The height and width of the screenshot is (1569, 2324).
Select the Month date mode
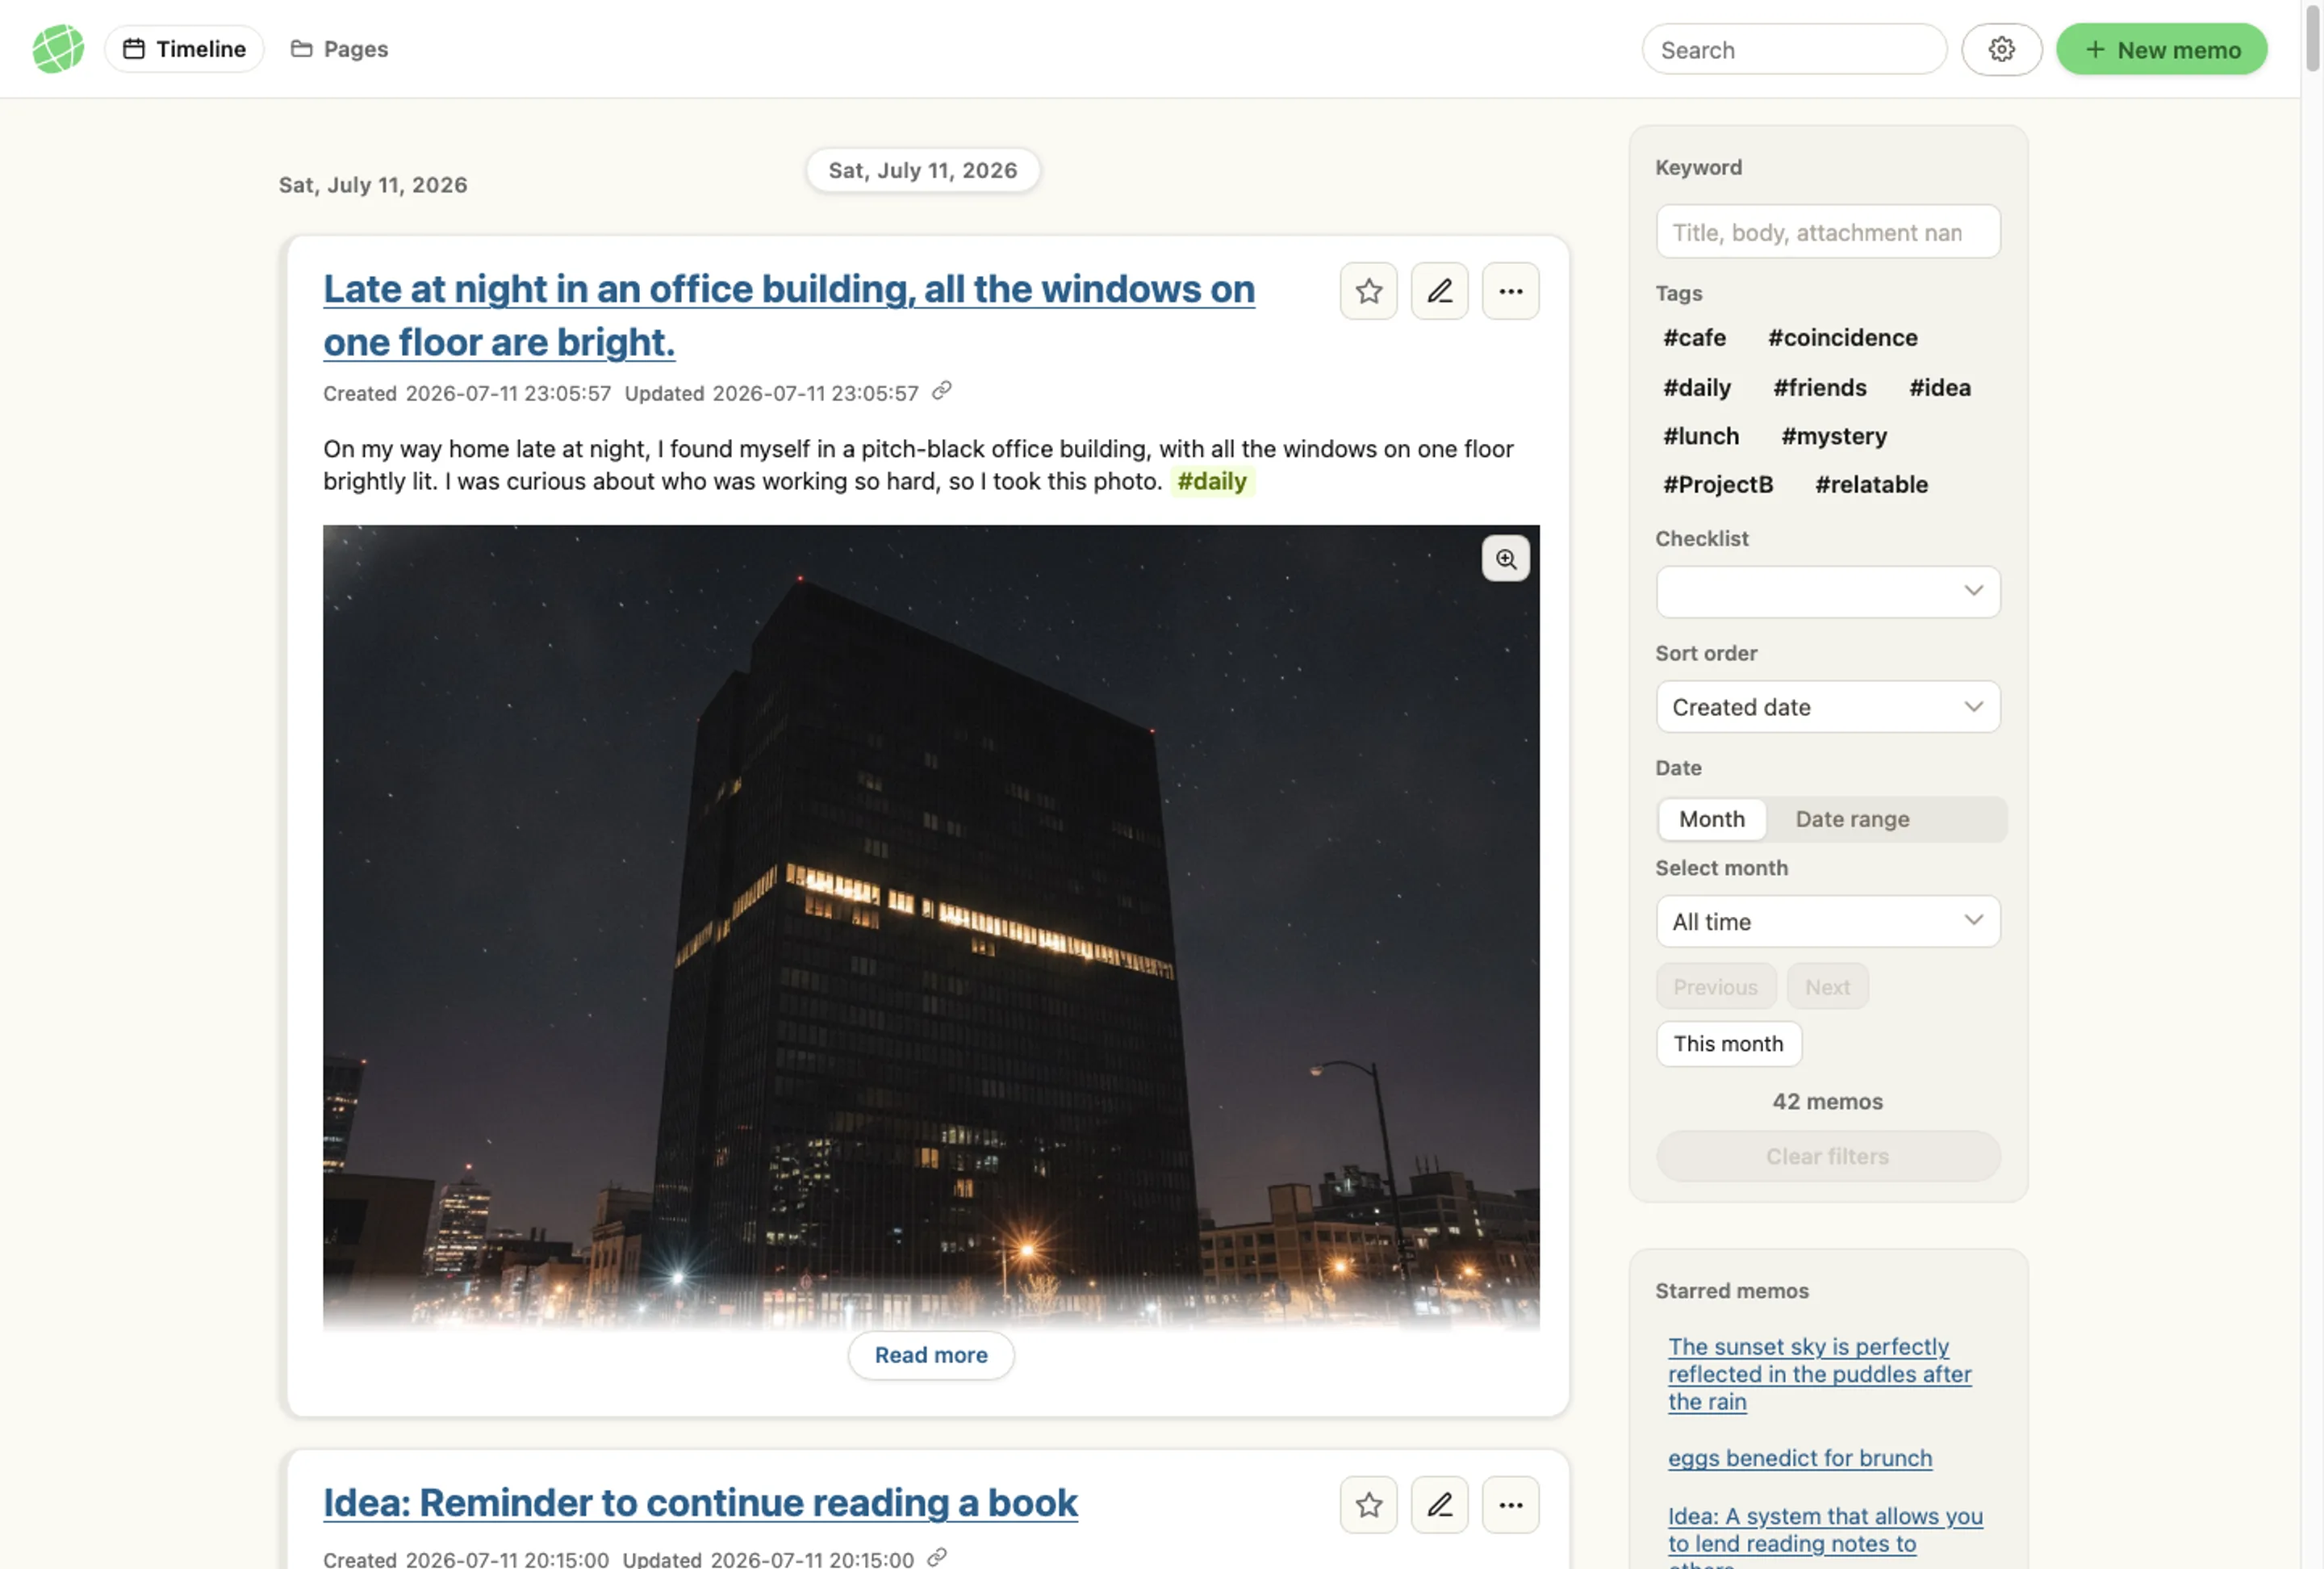pos(1711,819)
